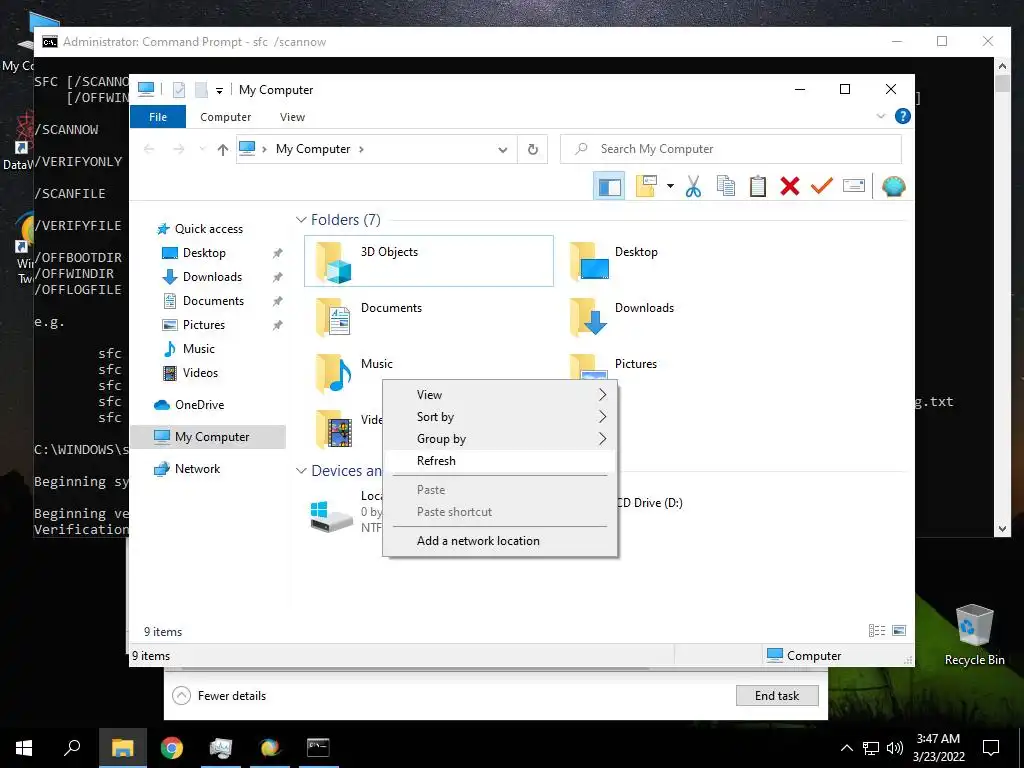Unpin Downloads using its pin icon

(x=278, y=277)
